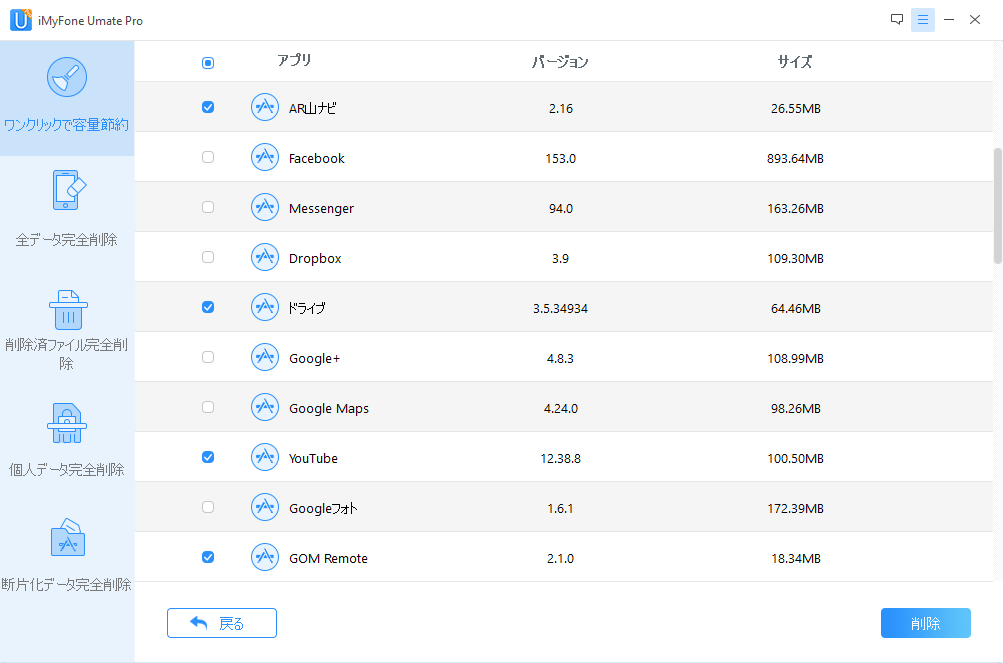The height and width of the screenshot is (663, 1003).
Task: Open the 断片化データ完全削除 folder icon
Action: (x=67, y=538)
